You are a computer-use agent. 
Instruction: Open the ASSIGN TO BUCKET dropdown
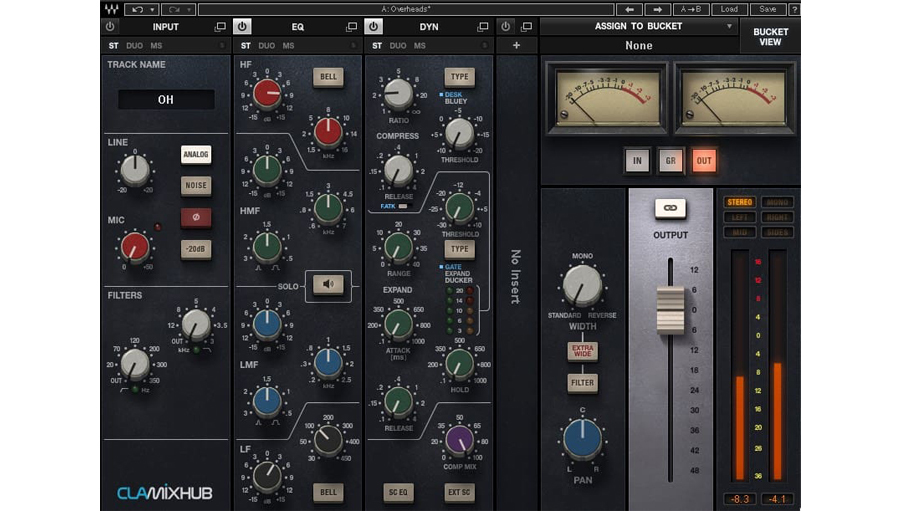click(x=638, y=26)
